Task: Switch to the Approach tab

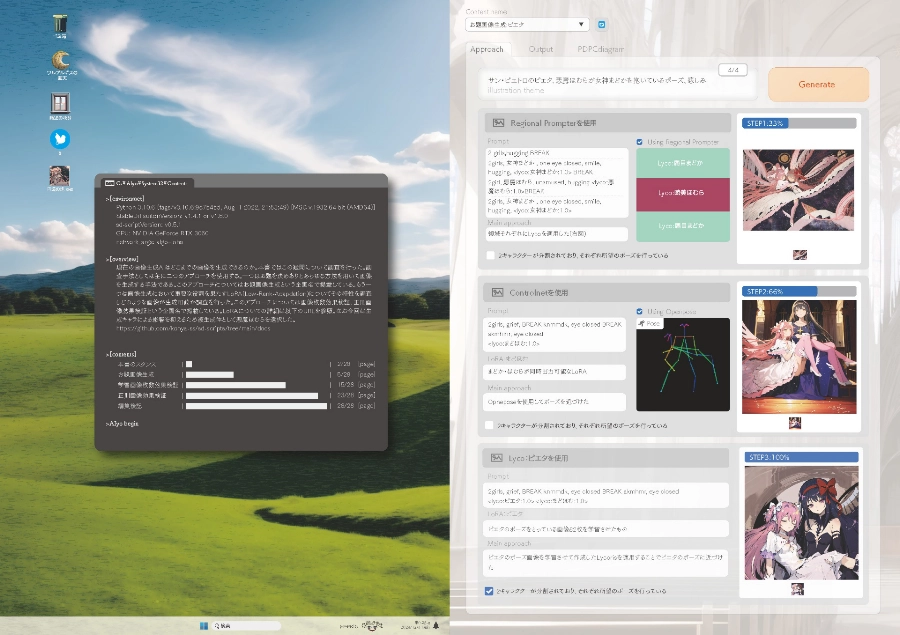Action: pos(487,49)
